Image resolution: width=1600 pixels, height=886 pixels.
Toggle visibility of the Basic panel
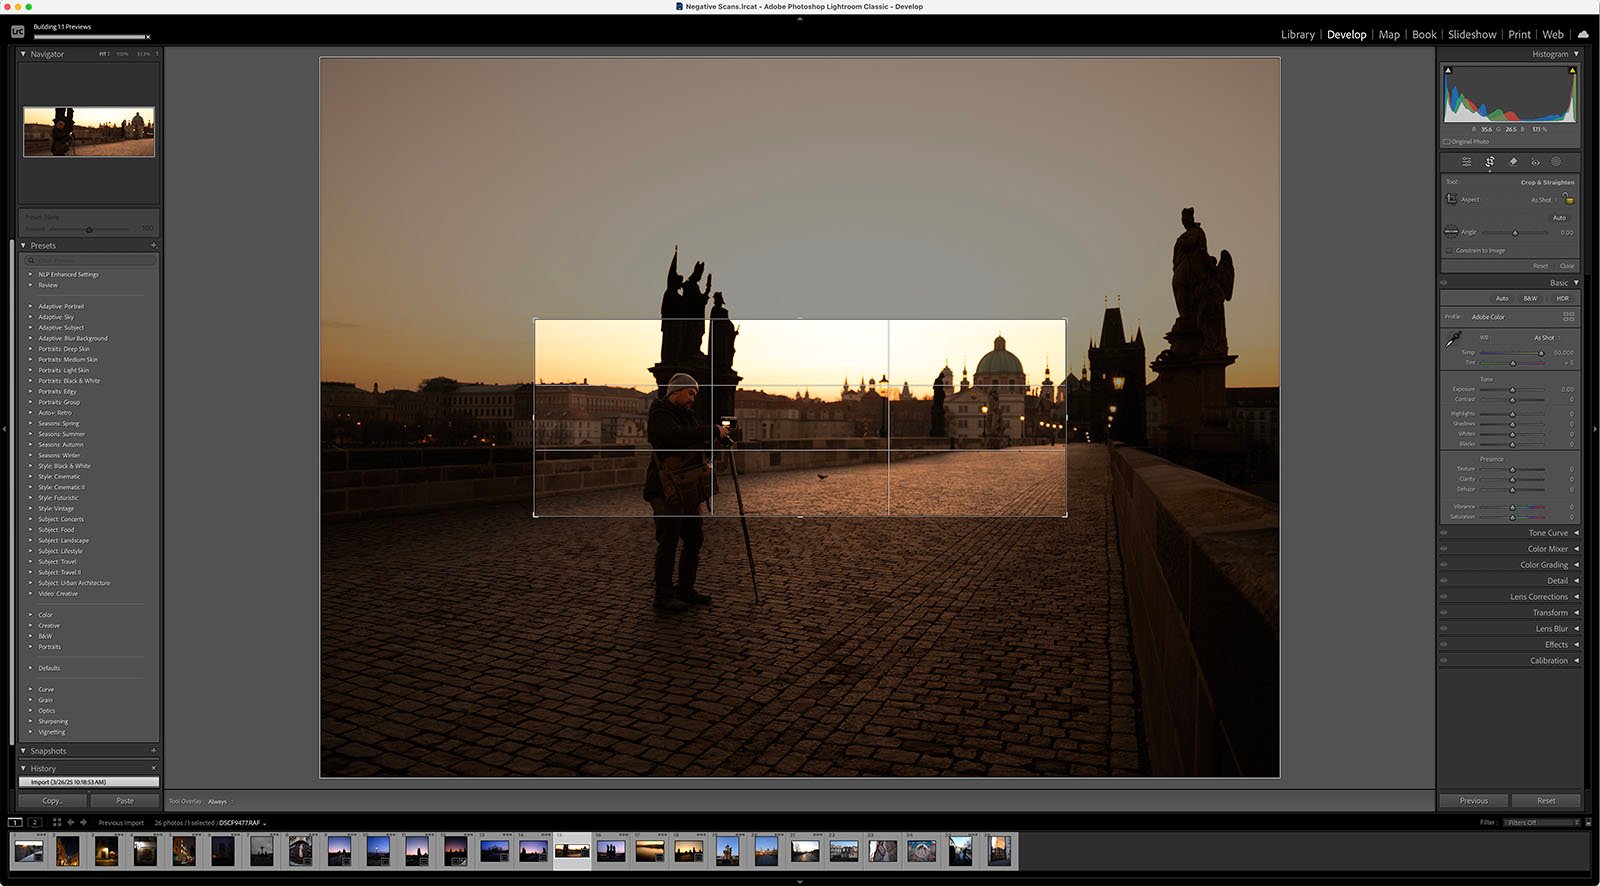pyautogui.click(x=1443, y=282)
